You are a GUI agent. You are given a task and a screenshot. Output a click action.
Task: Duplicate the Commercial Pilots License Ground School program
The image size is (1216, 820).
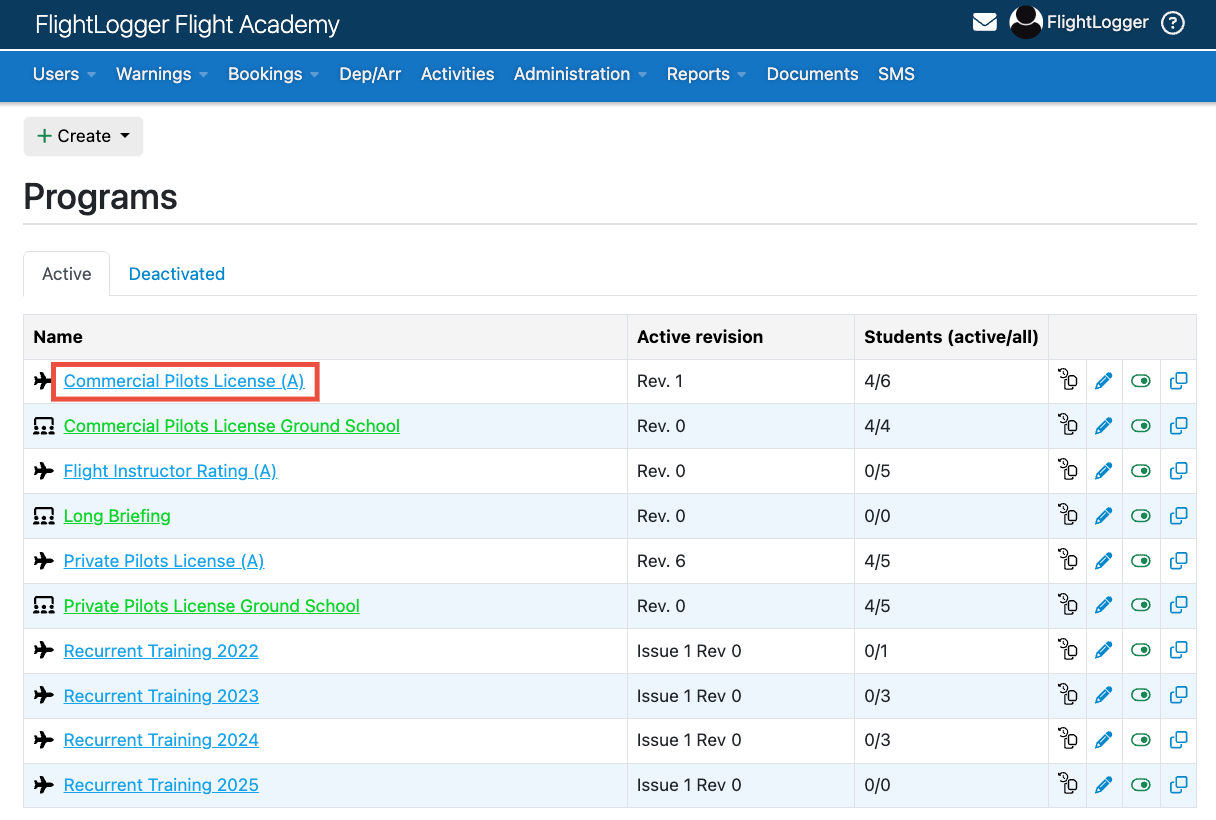1178,425
